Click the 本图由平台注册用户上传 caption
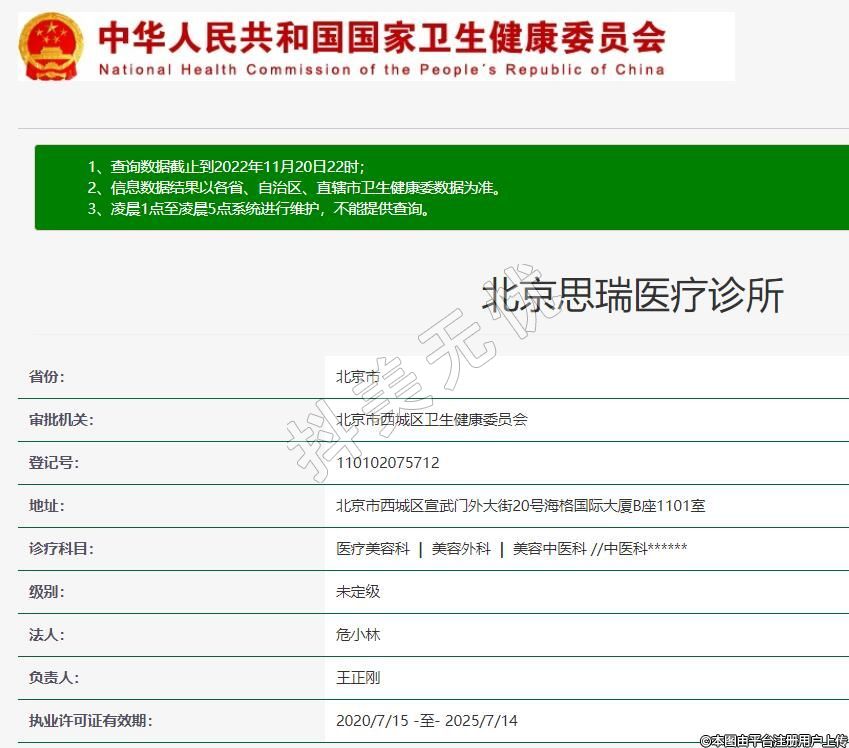Screen dimensions: 849x748 [773, 740]
